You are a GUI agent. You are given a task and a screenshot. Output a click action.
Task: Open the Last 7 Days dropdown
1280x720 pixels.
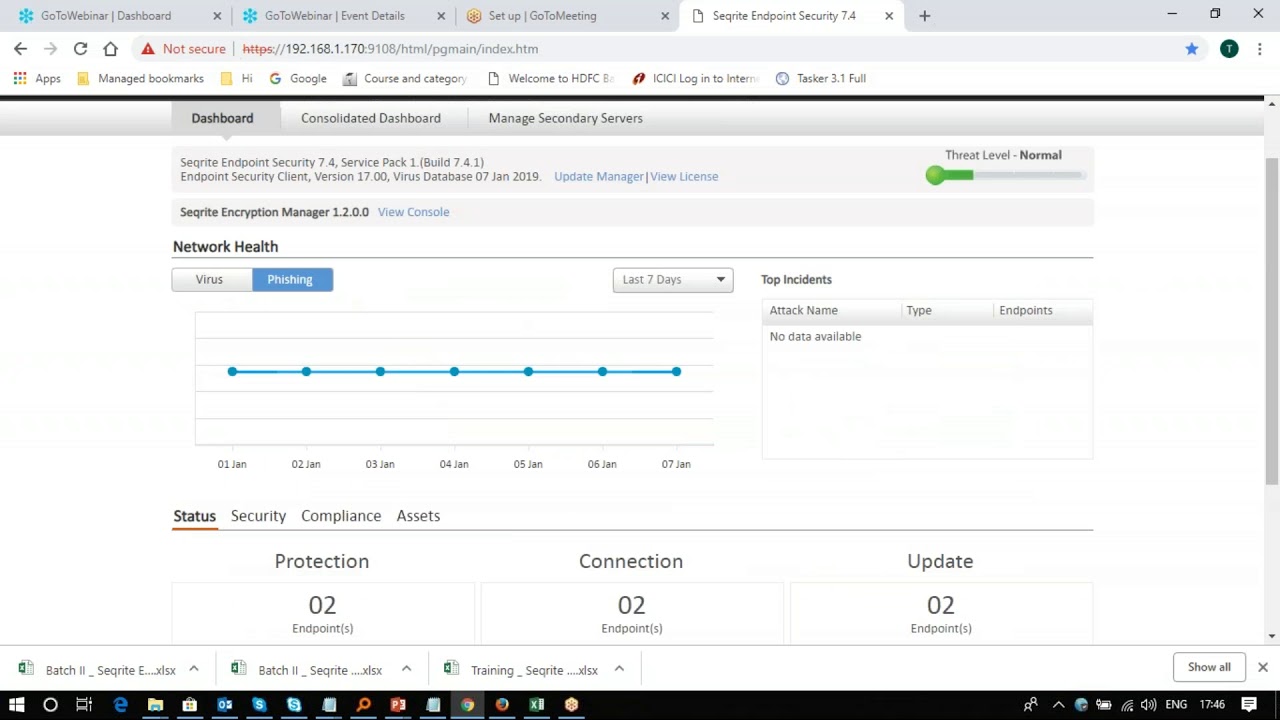click(673, 279)
